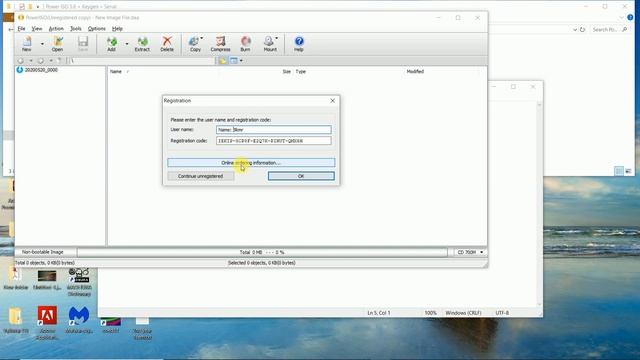Click OK in the Registration dialog

coord(301,176)
